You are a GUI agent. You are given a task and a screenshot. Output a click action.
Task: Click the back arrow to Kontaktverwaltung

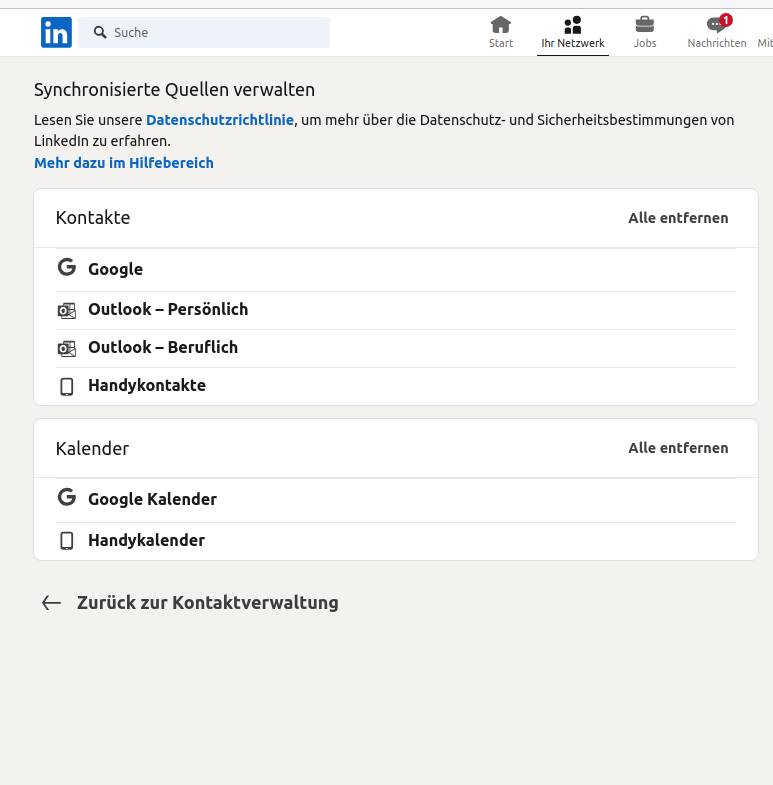[x=51, y=603]
